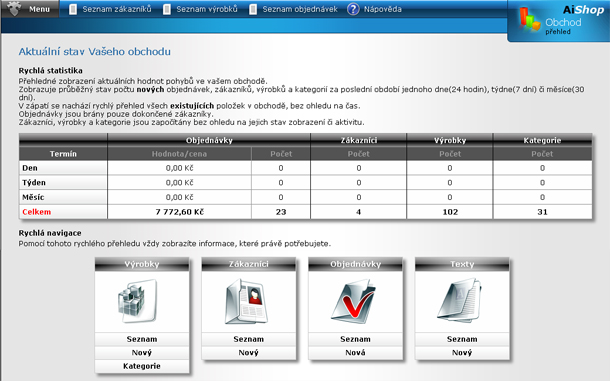Open Seznam under Texty card
This screenshot has width=610, height=381.
point(462,339)
